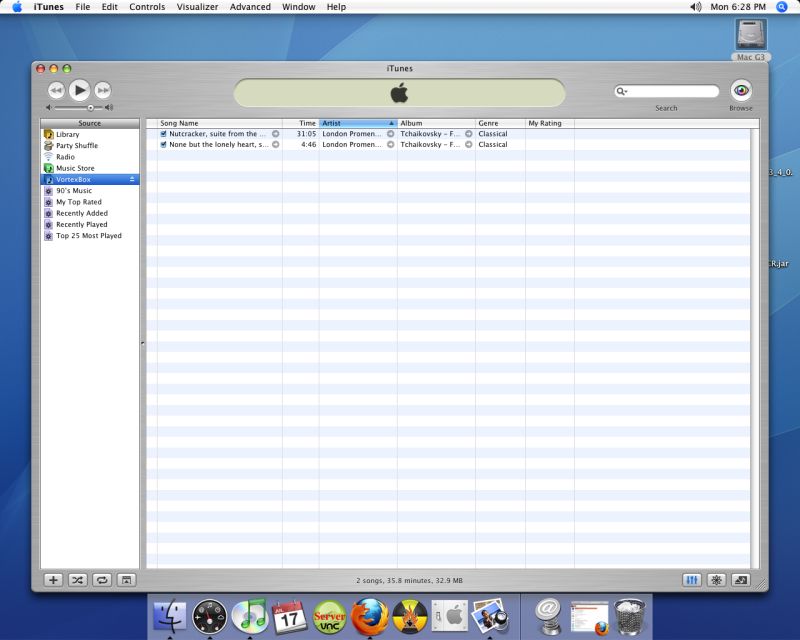800x640 pixels.
Task: Open the Advanced menu
Action: pyautogui.click(x=250, y=7)
